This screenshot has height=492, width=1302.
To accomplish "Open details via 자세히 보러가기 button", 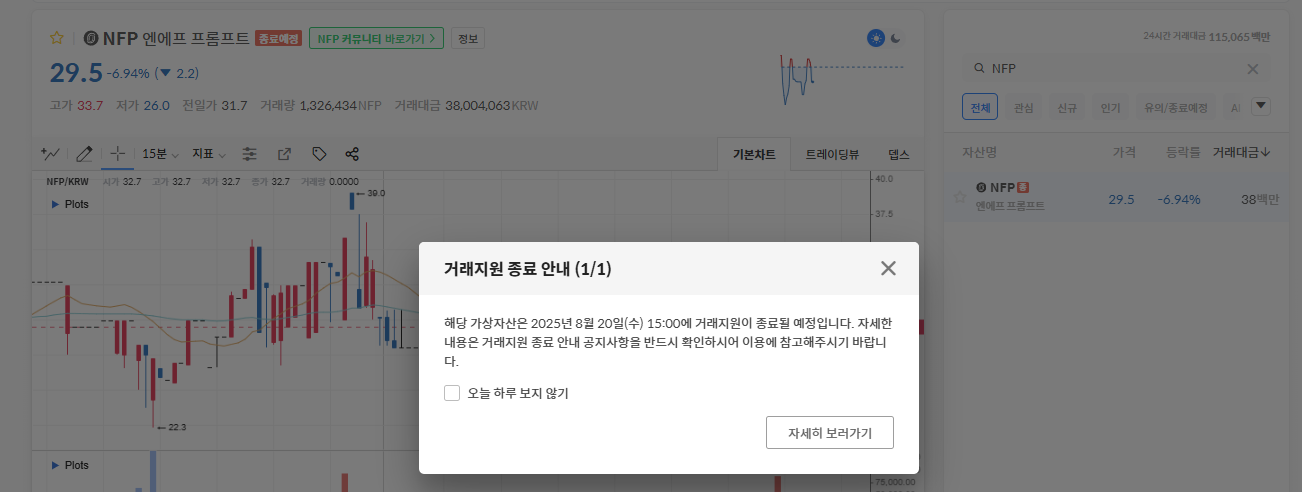I will pyautogui.click(x=830, y=433).
